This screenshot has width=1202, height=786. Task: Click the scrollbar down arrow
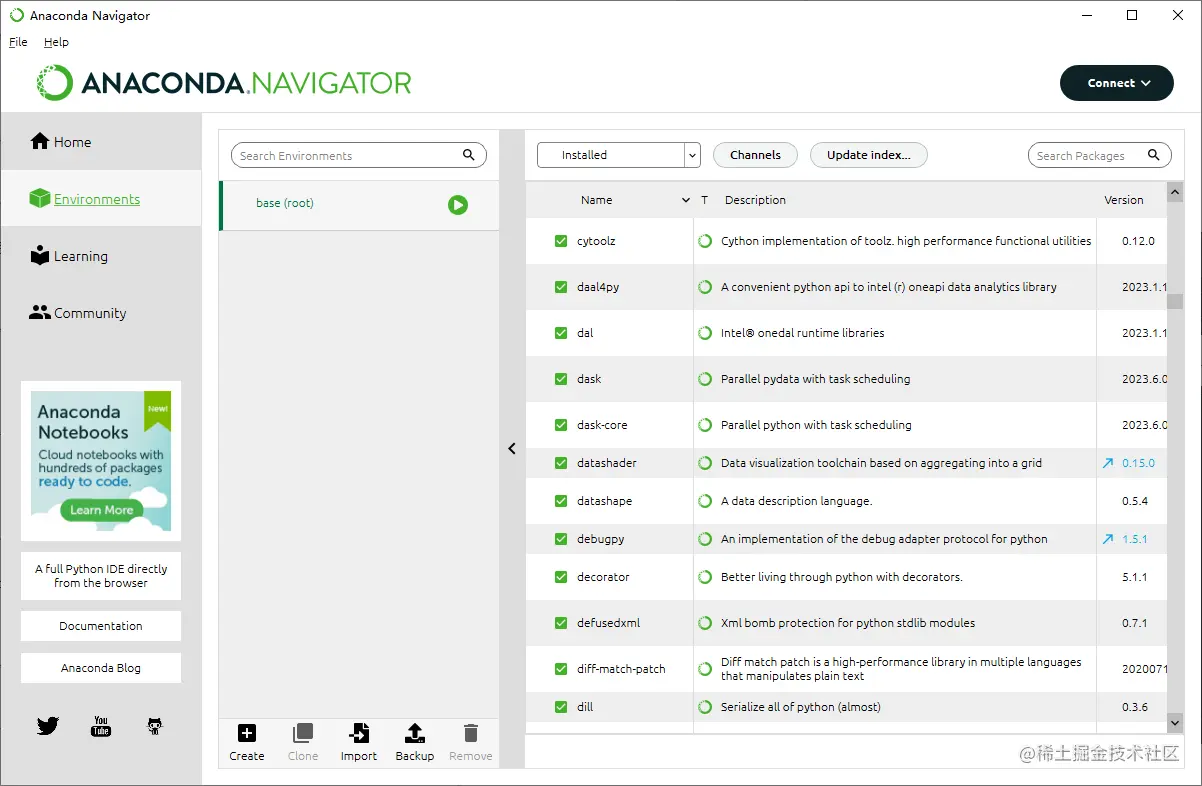(x=1175, y=724)
